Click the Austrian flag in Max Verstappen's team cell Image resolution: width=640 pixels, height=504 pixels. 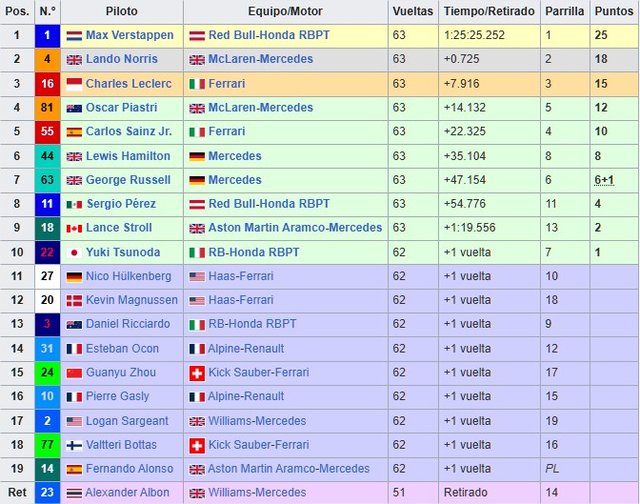point(197,36)
